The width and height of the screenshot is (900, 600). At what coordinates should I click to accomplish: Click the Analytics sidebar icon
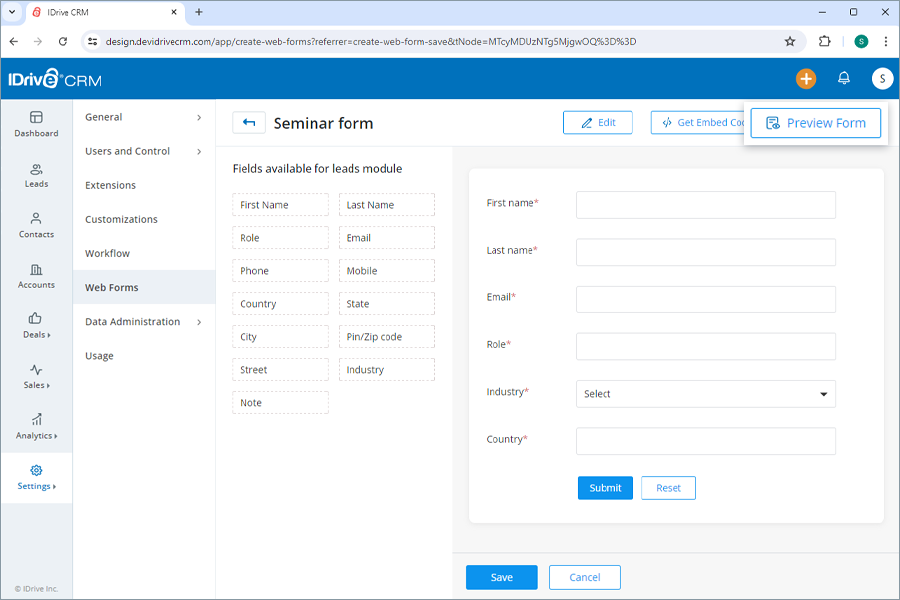[36, 428]
